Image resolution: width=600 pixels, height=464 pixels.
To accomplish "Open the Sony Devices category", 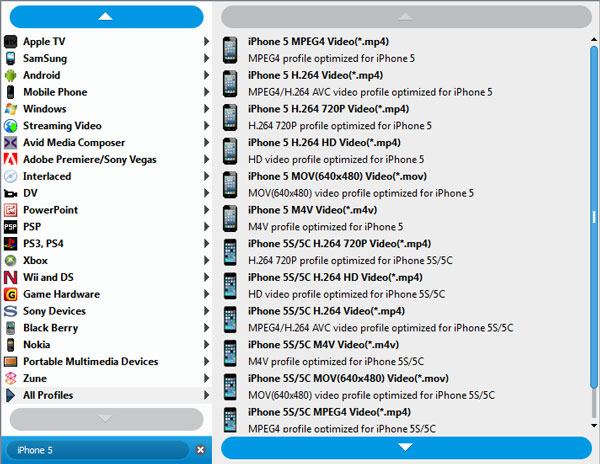I will pos(107,311).
